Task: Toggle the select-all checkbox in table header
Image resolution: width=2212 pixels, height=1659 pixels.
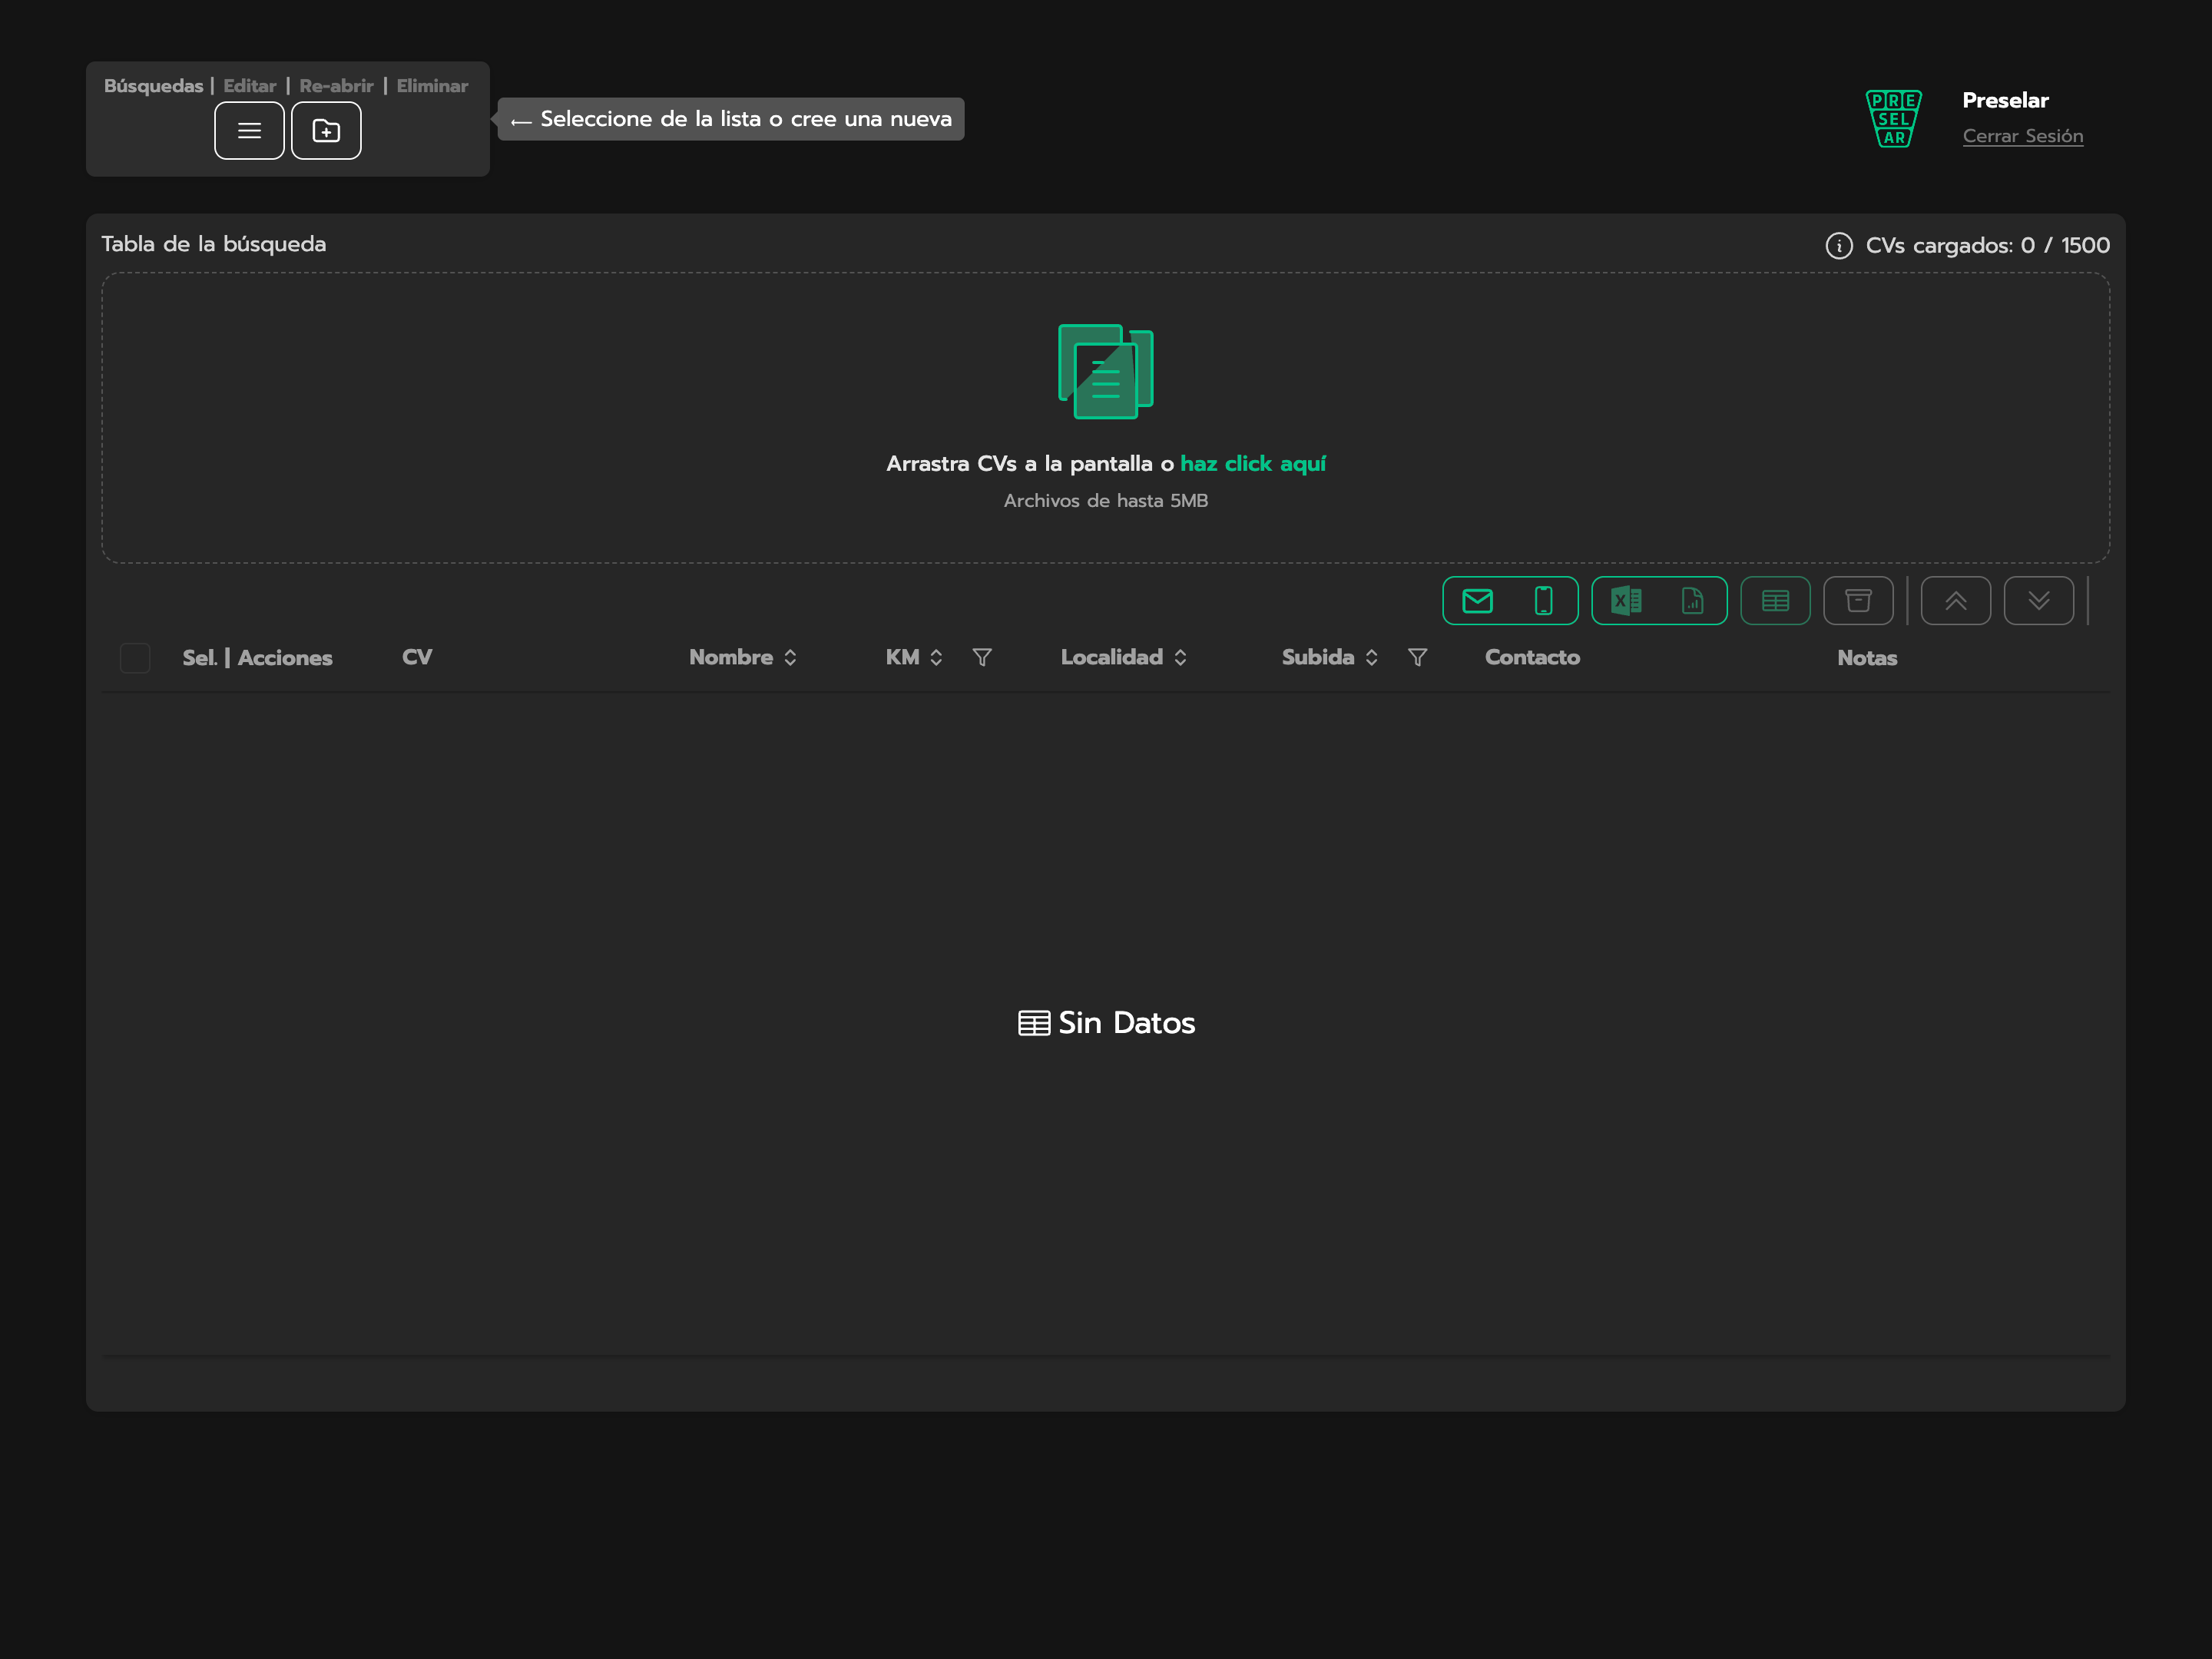Action: 135,658
